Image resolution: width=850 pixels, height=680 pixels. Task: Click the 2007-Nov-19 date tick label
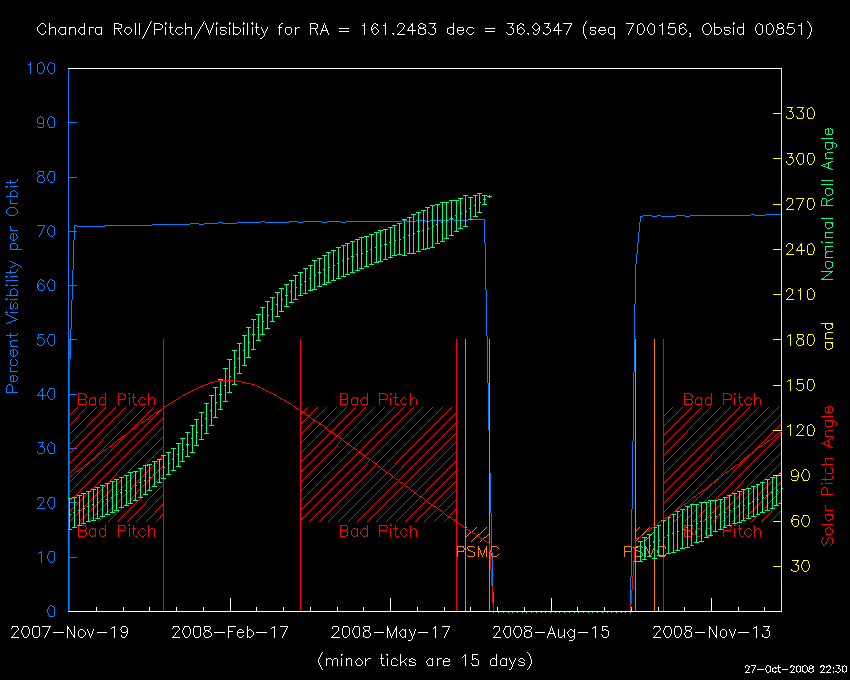(69, 632)
